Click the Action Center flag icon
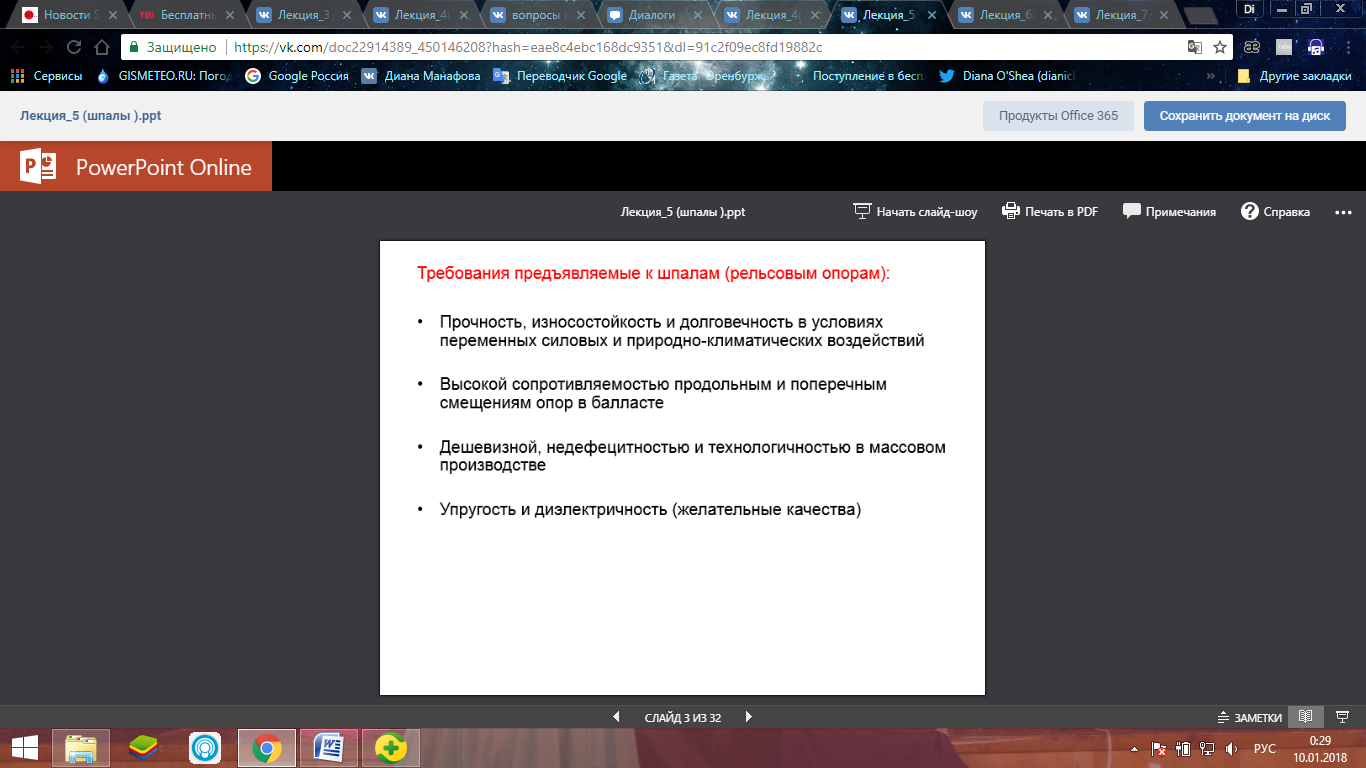 [x=1159, y=748]
